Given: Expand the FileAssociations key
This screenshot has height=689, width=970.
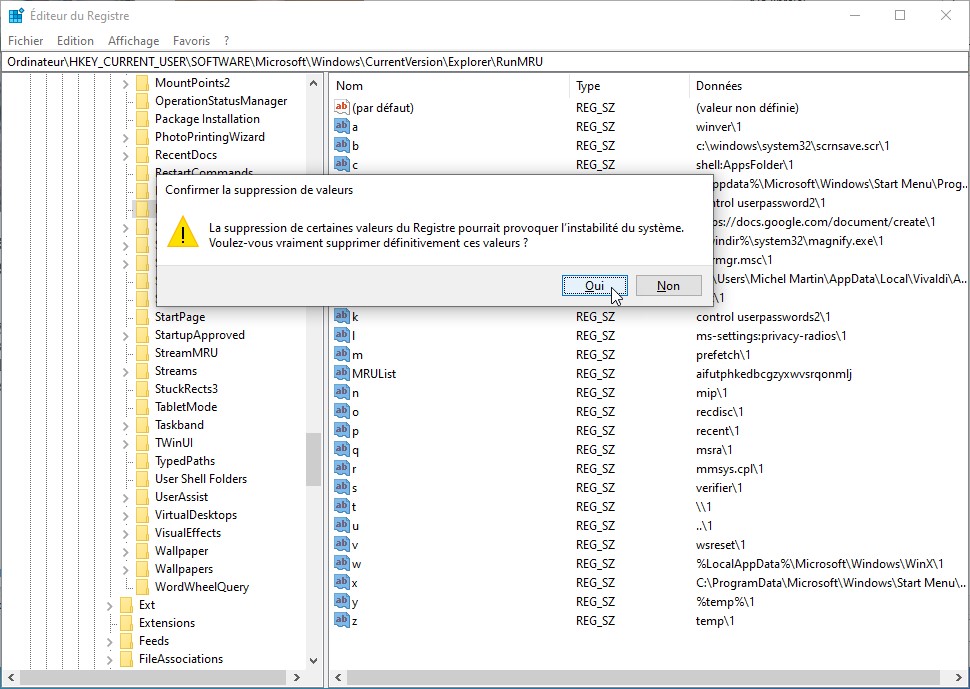Looking at the screenshot, I should coord(110,659).
